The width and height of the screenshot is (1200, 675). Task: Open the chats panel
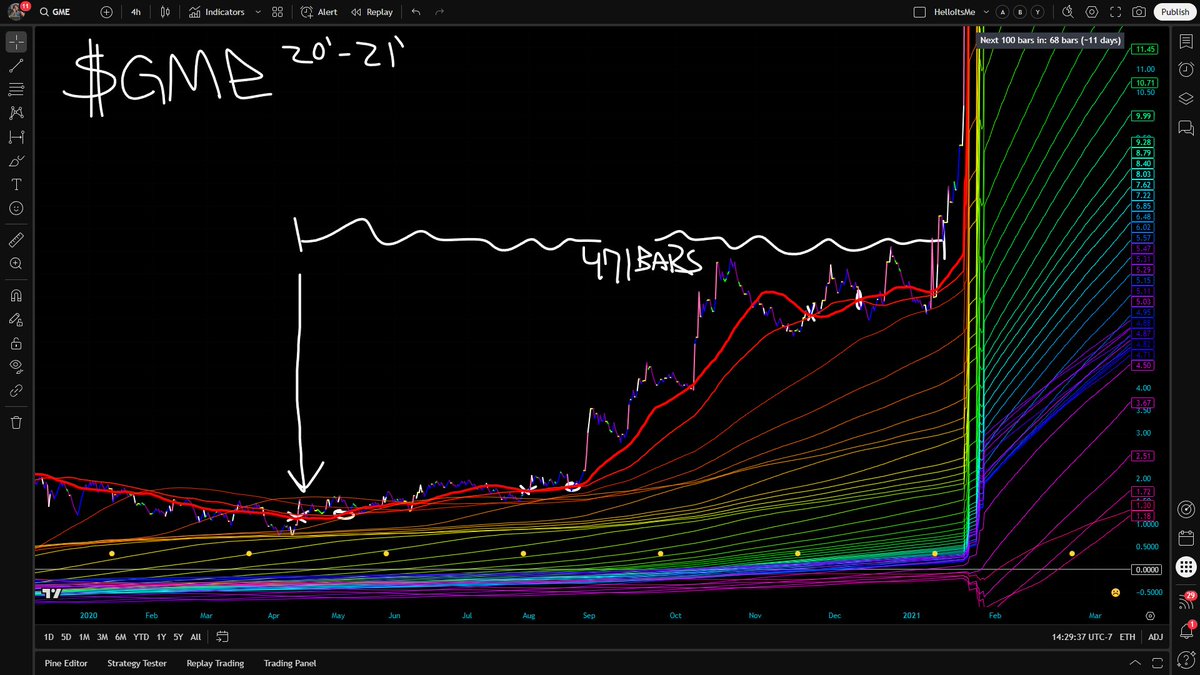[1185, 127]
